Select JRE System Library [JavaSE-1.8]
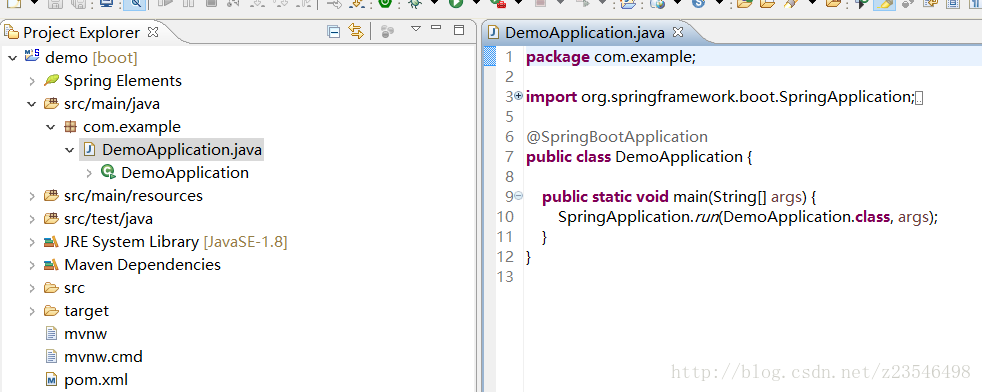The image size is (982, 392). (176, 242)
